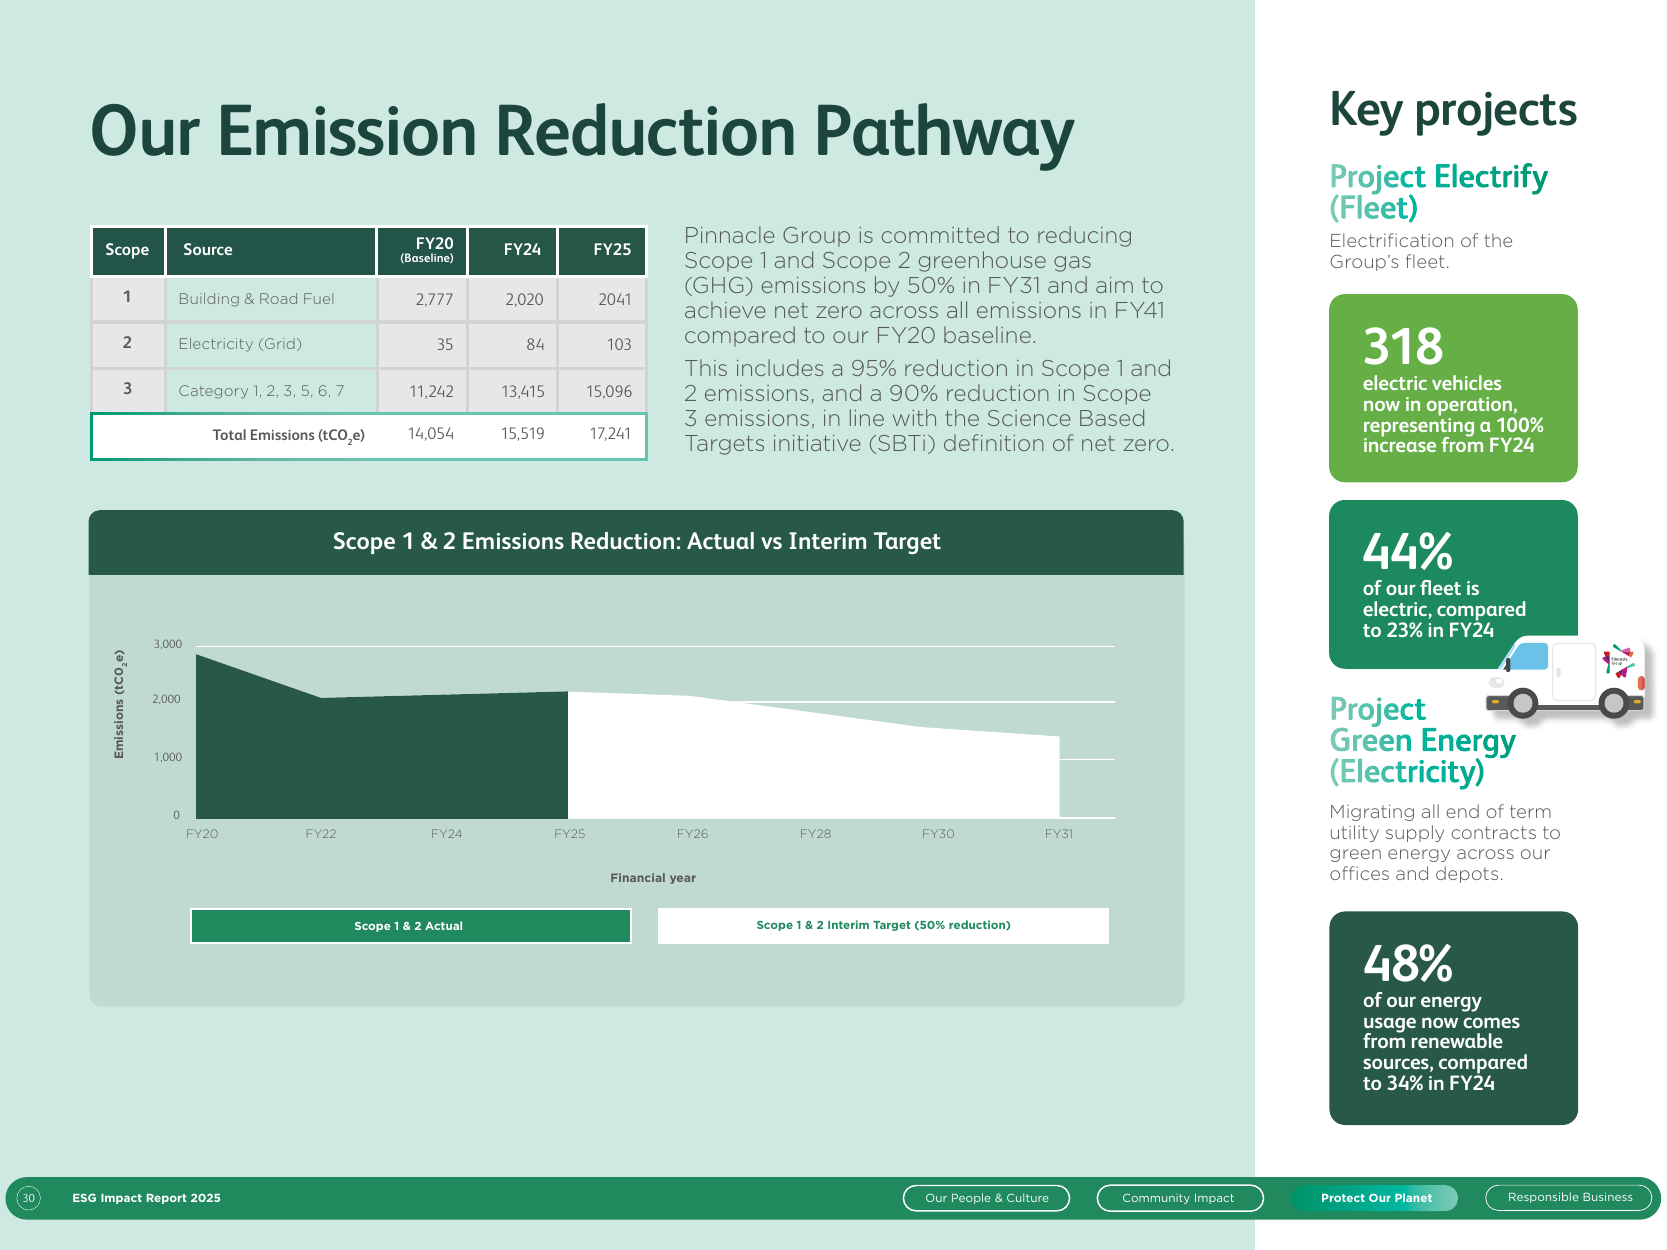The width and height of the screenshot is (1667, 1250).
Task: Select the Scope 1 & 2 Actual legend
Action: coord(410,926)
